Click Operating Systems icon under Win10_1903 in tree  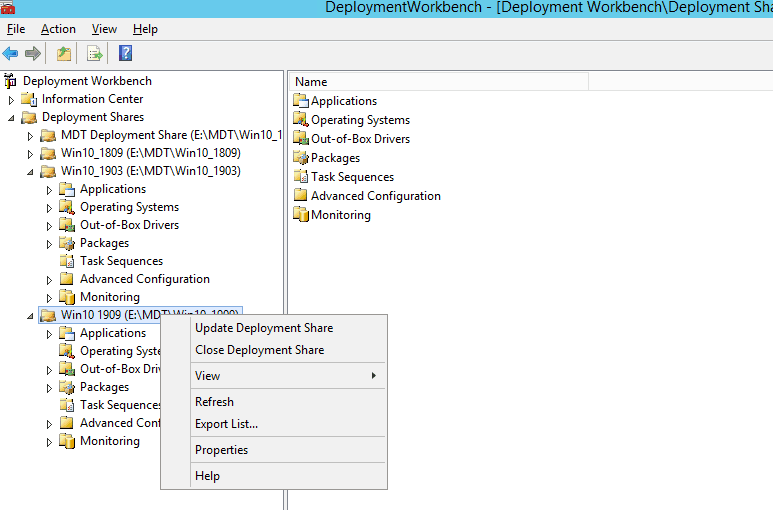click(x=67, y=207)
